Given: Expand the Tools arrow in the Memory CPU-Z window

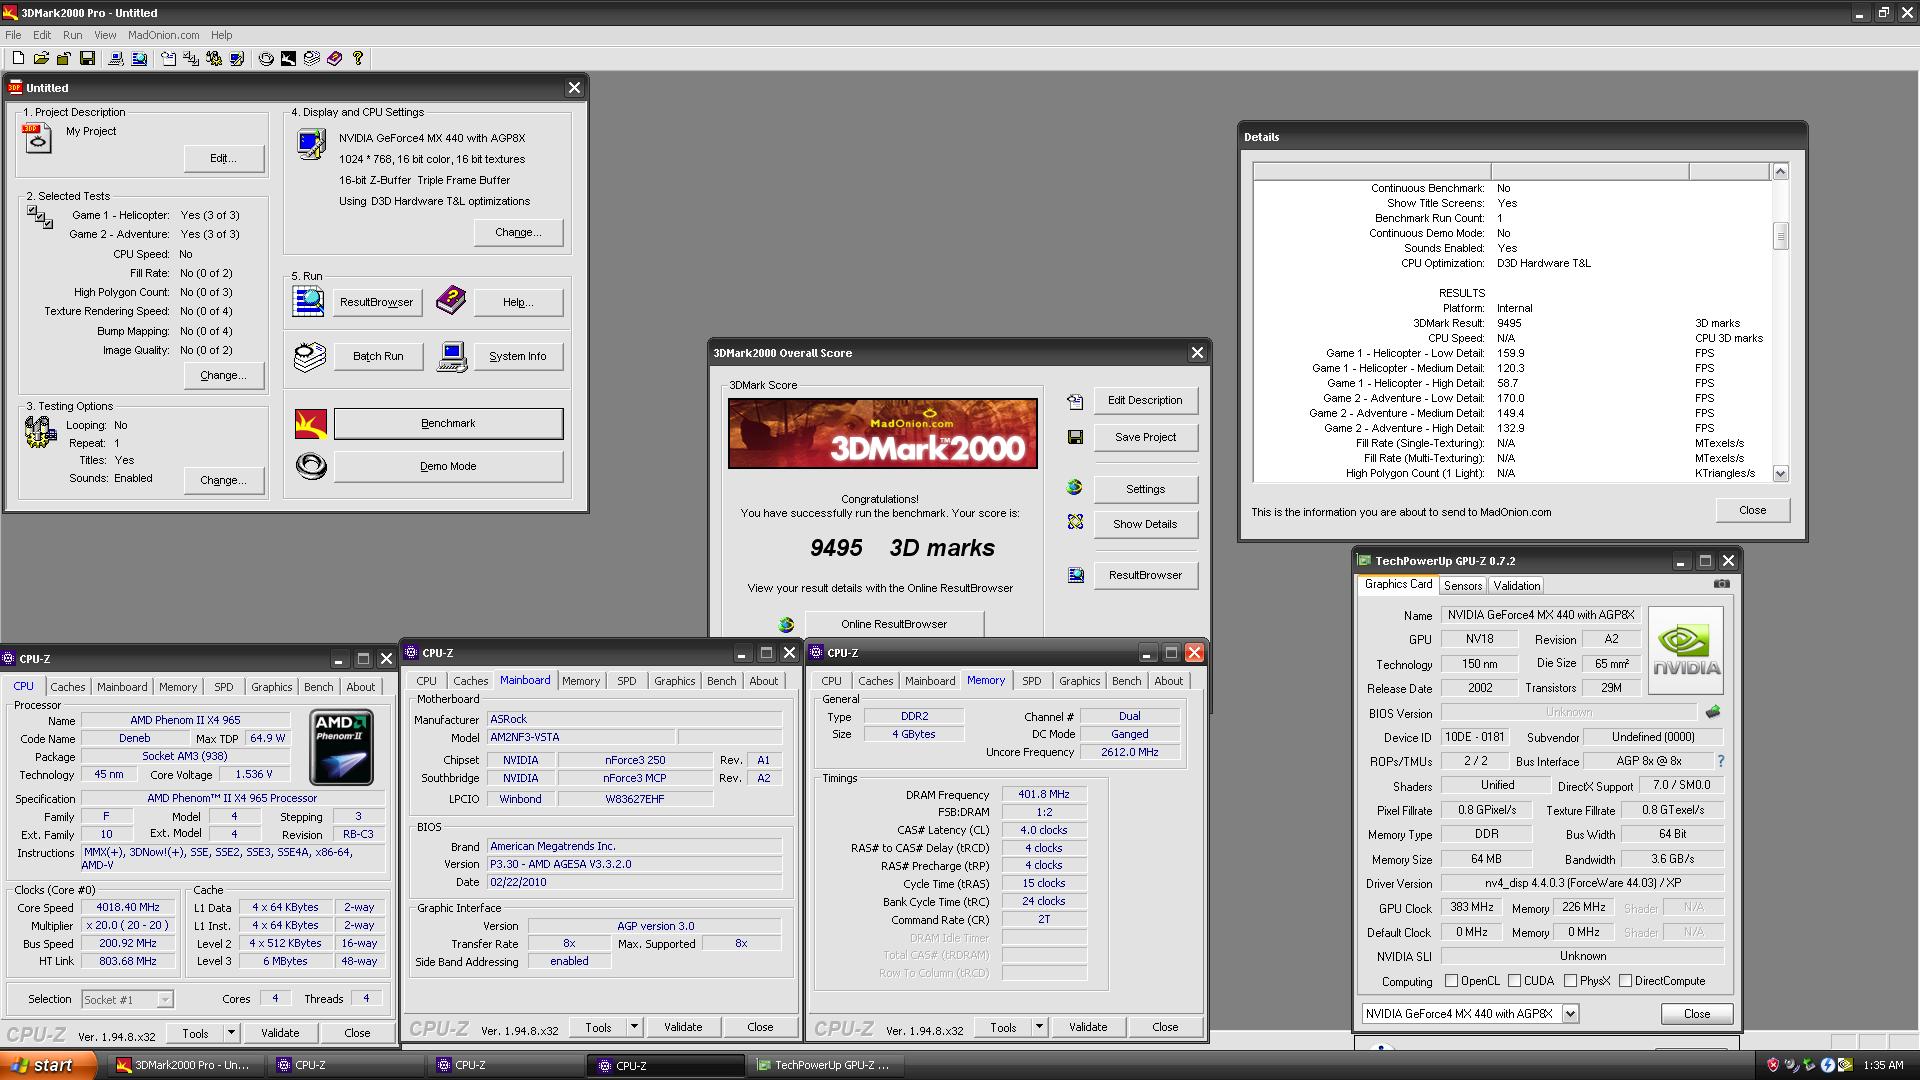Looking at the screenshot, I should (1039, 1027).
